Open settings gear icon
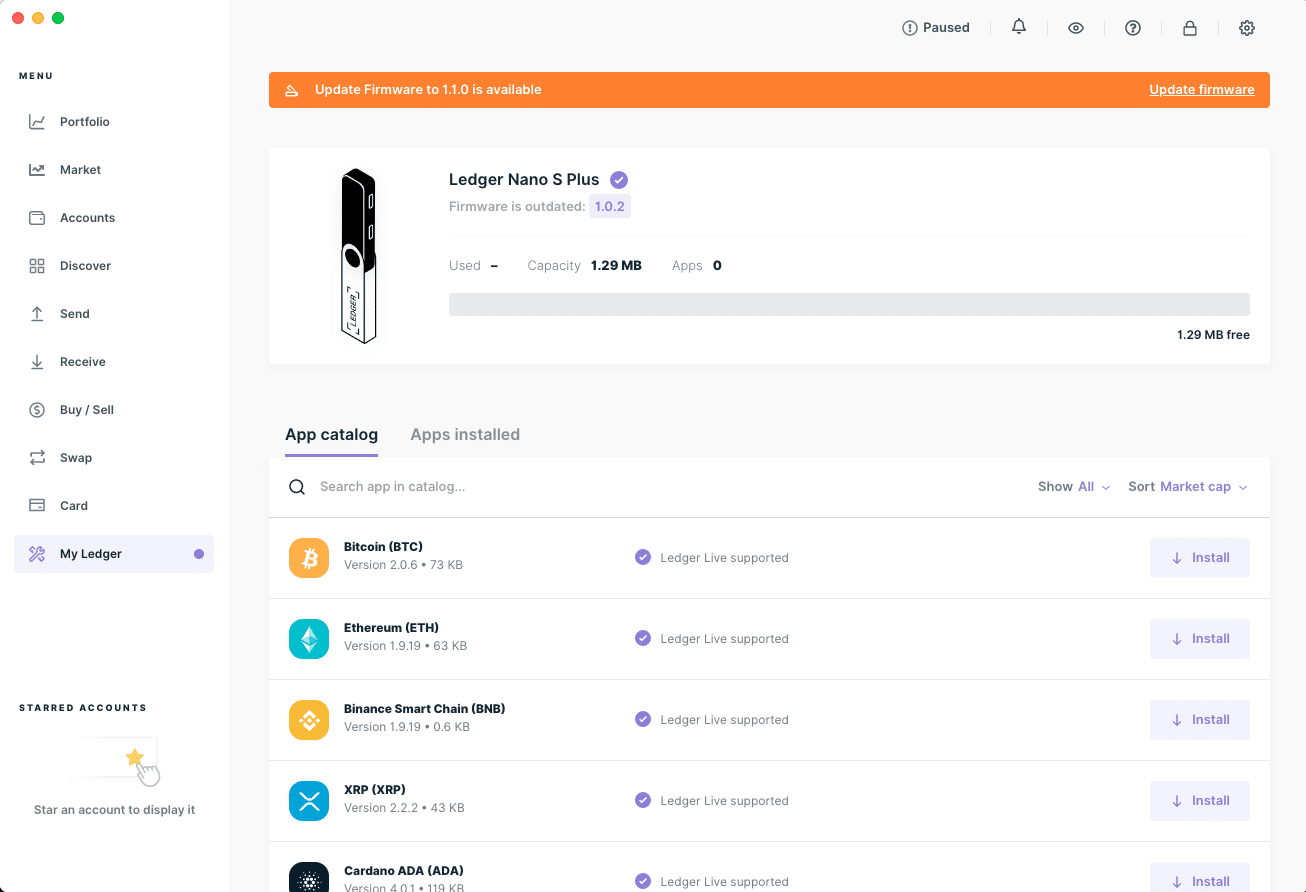 (x=1247, y=28)
